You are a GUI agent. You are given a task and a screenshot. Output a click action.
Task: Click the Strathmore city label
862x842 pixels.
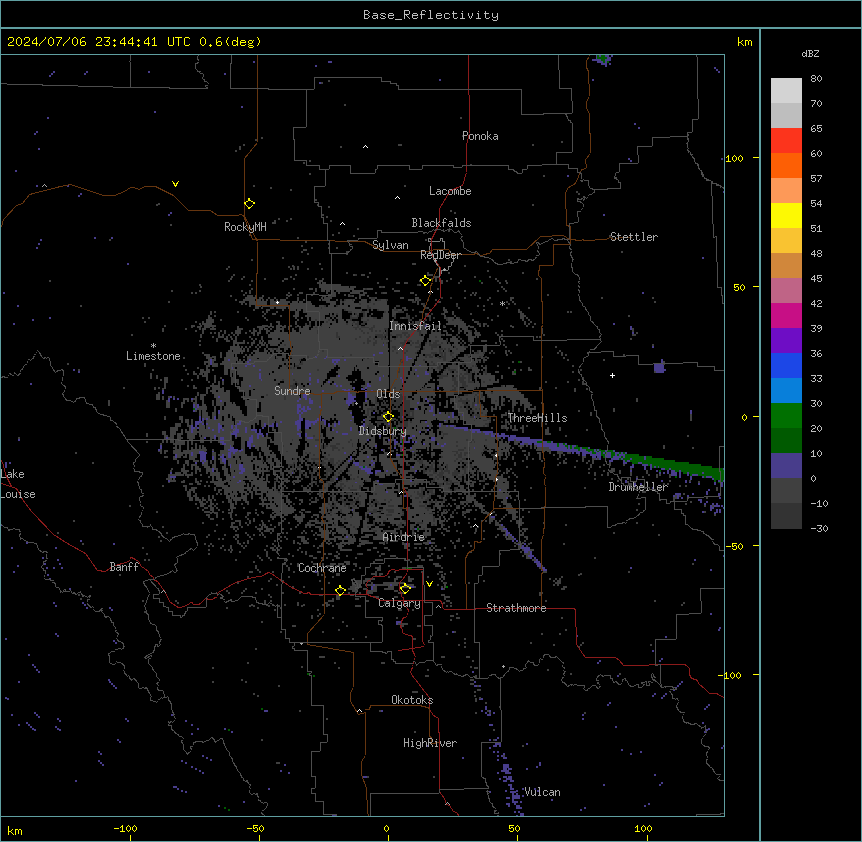(516, 608)
